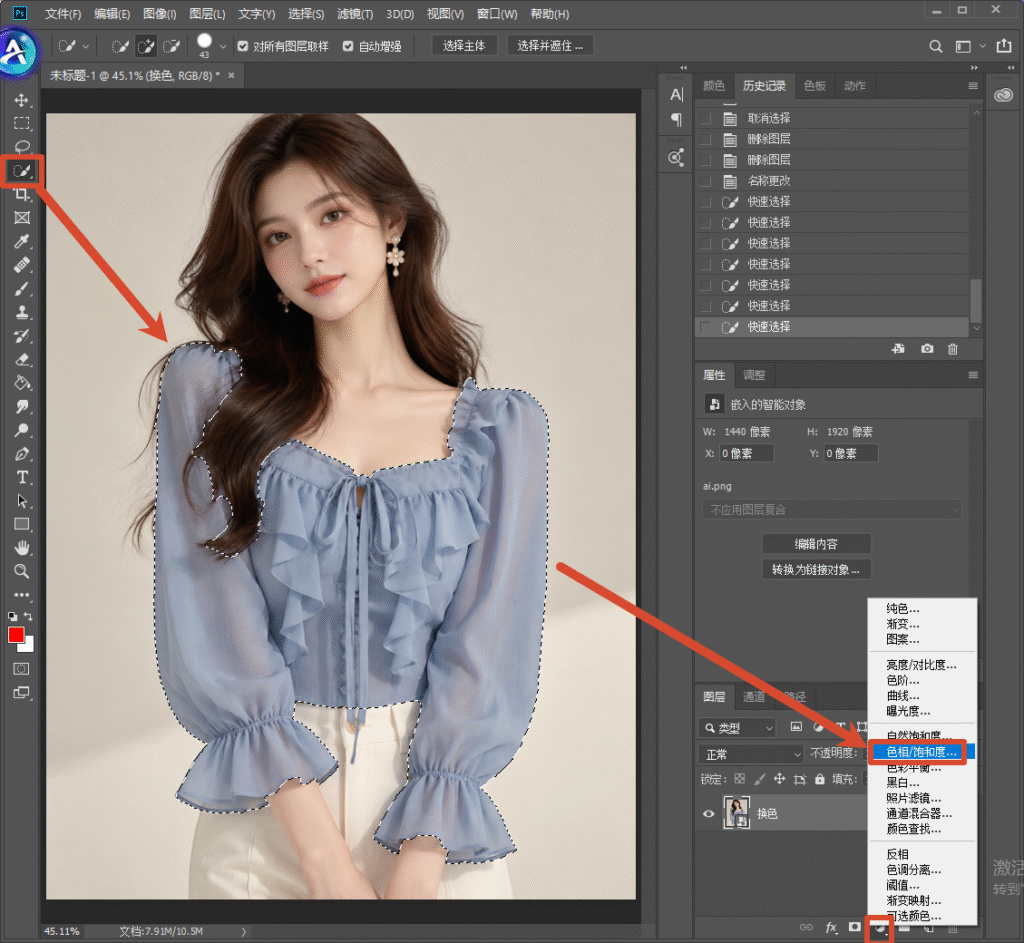Image resolution: width=1024 pixels, height=943 pixels.
Task: Create new document from current state
Action: pyautogui.click(x=899, y=349)
